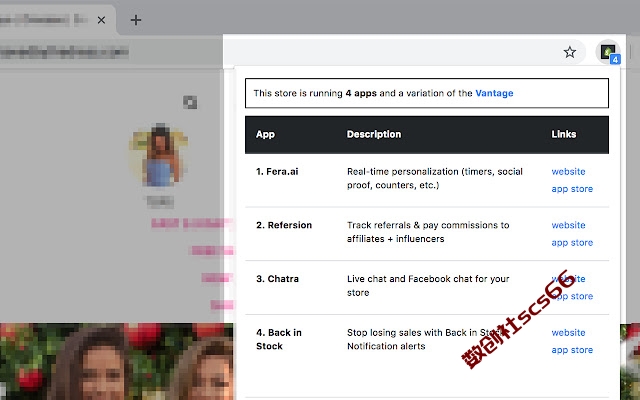Screen dimensions: 640x400
Task: Click the 'Links' column header
Action: click(564, 134)
